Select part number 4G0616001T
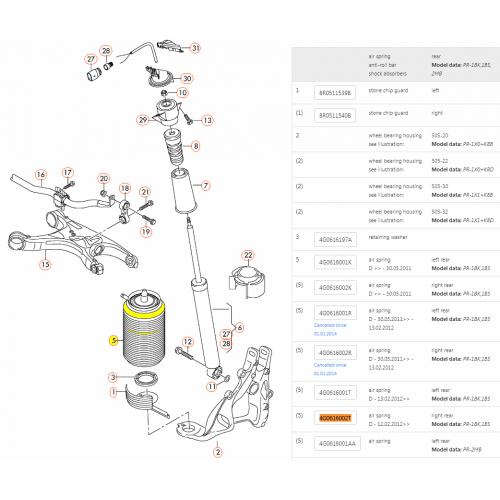 coord(335,393)
